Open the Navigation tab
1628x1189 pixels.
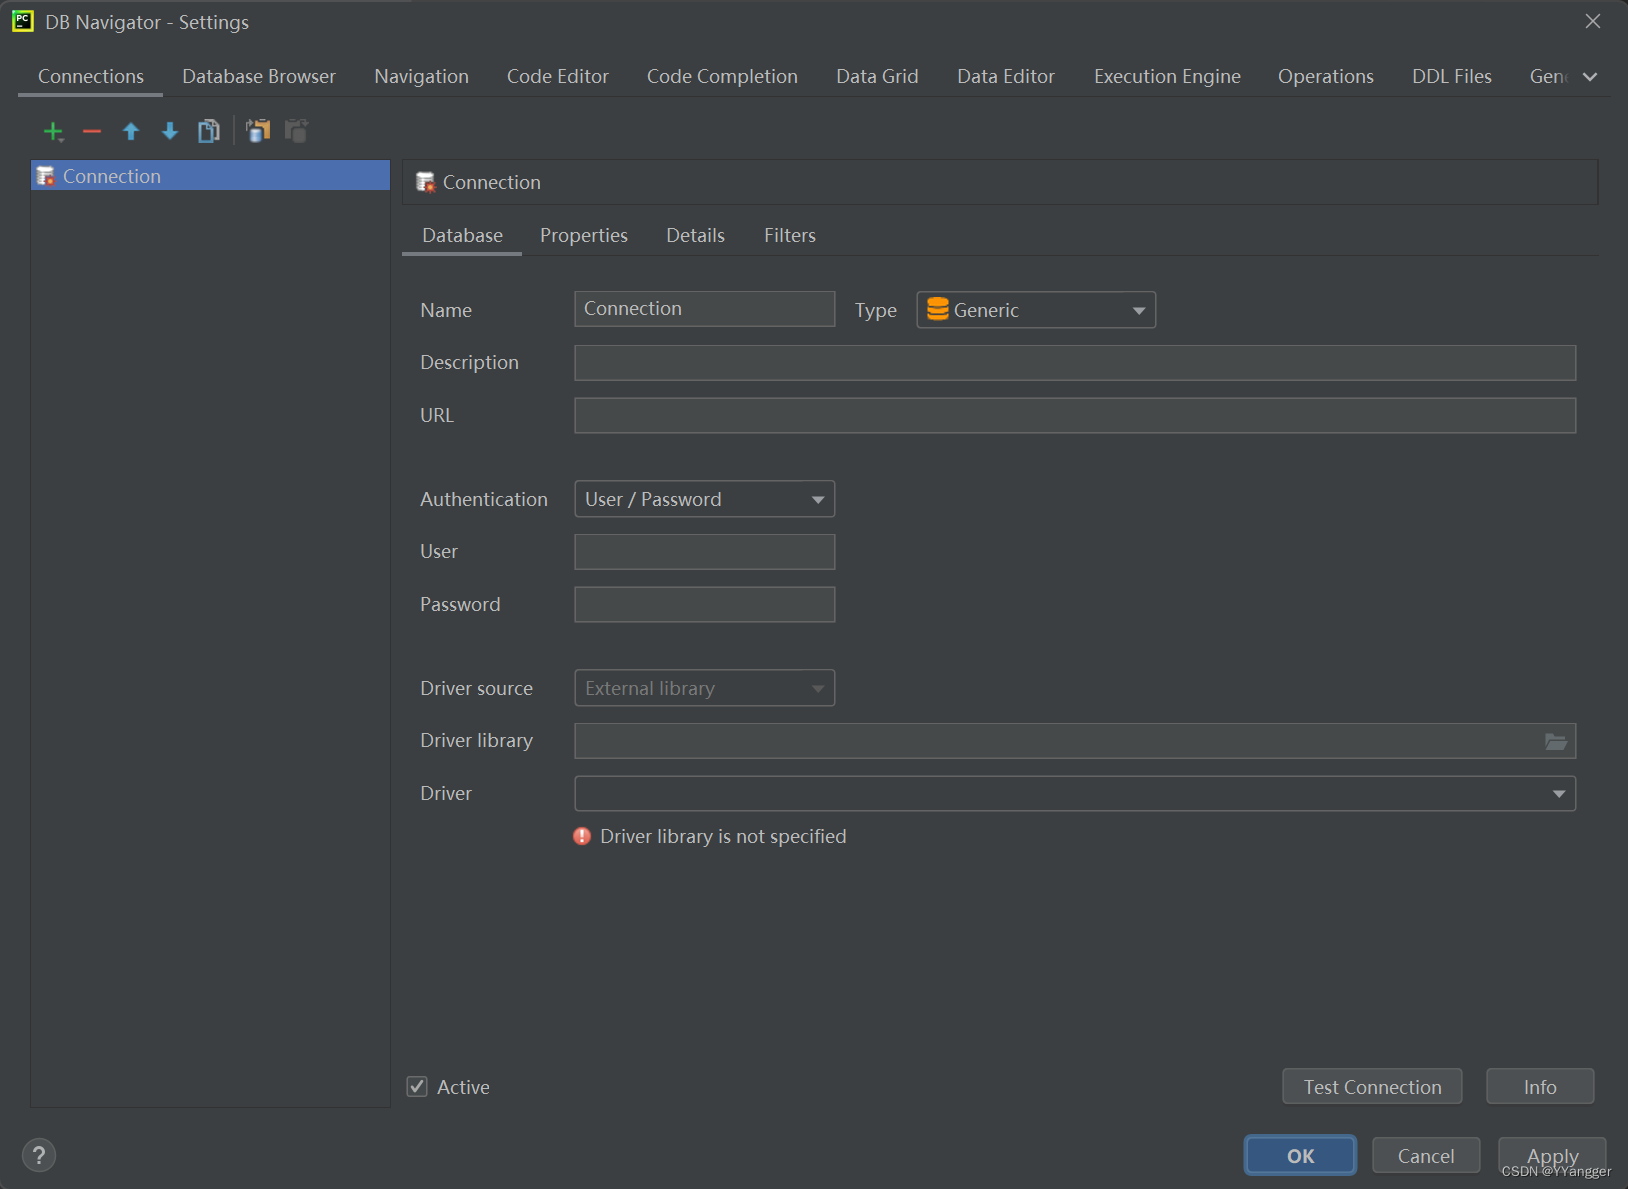coord(421,77)
